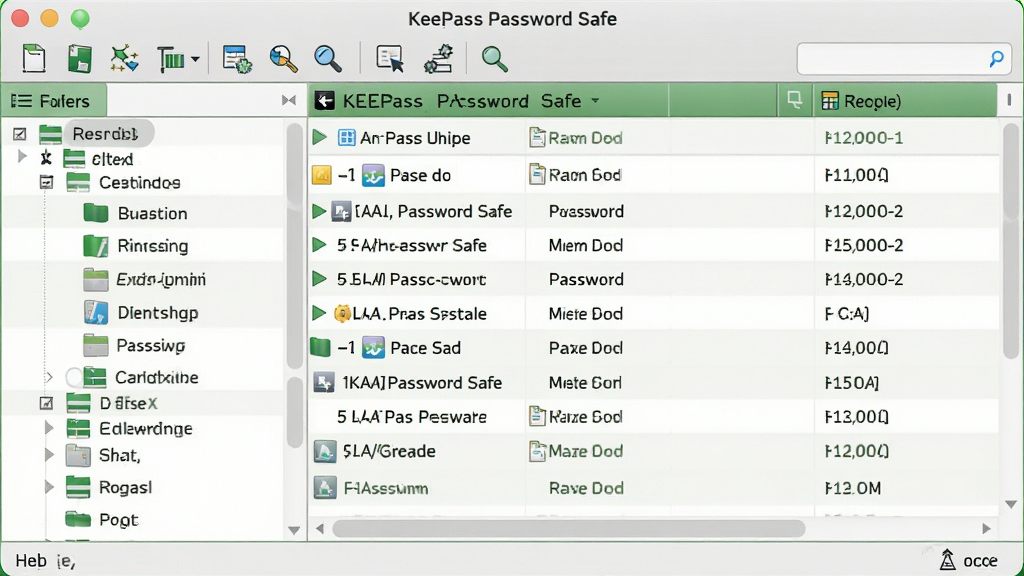
Task: Click the An-Pass Uhipe grid icon
Action: coord(347,138)
